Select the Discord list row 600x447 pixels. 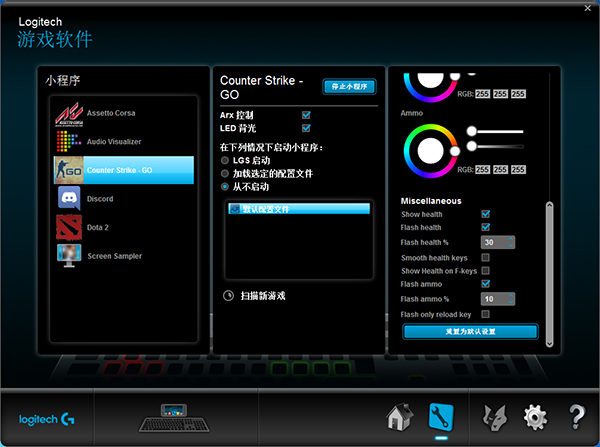pos(124,199)
